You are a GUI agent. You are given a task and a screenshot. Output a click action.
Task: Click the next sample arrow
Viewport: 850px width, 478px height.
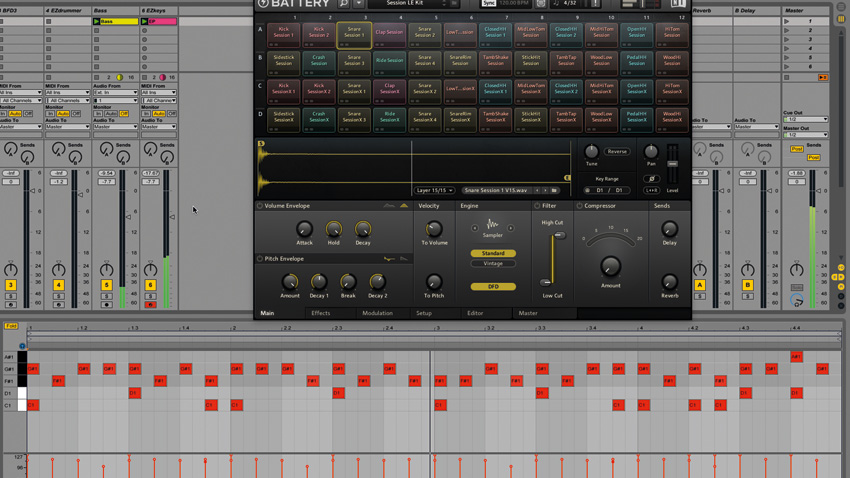545,190
